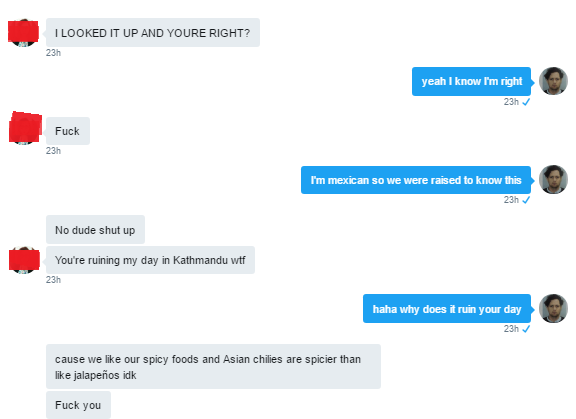The width and height of the screenshot is (576, 419).
Task: Select the message about Asian chilies and jalapeños
Action: pos(213,366)
